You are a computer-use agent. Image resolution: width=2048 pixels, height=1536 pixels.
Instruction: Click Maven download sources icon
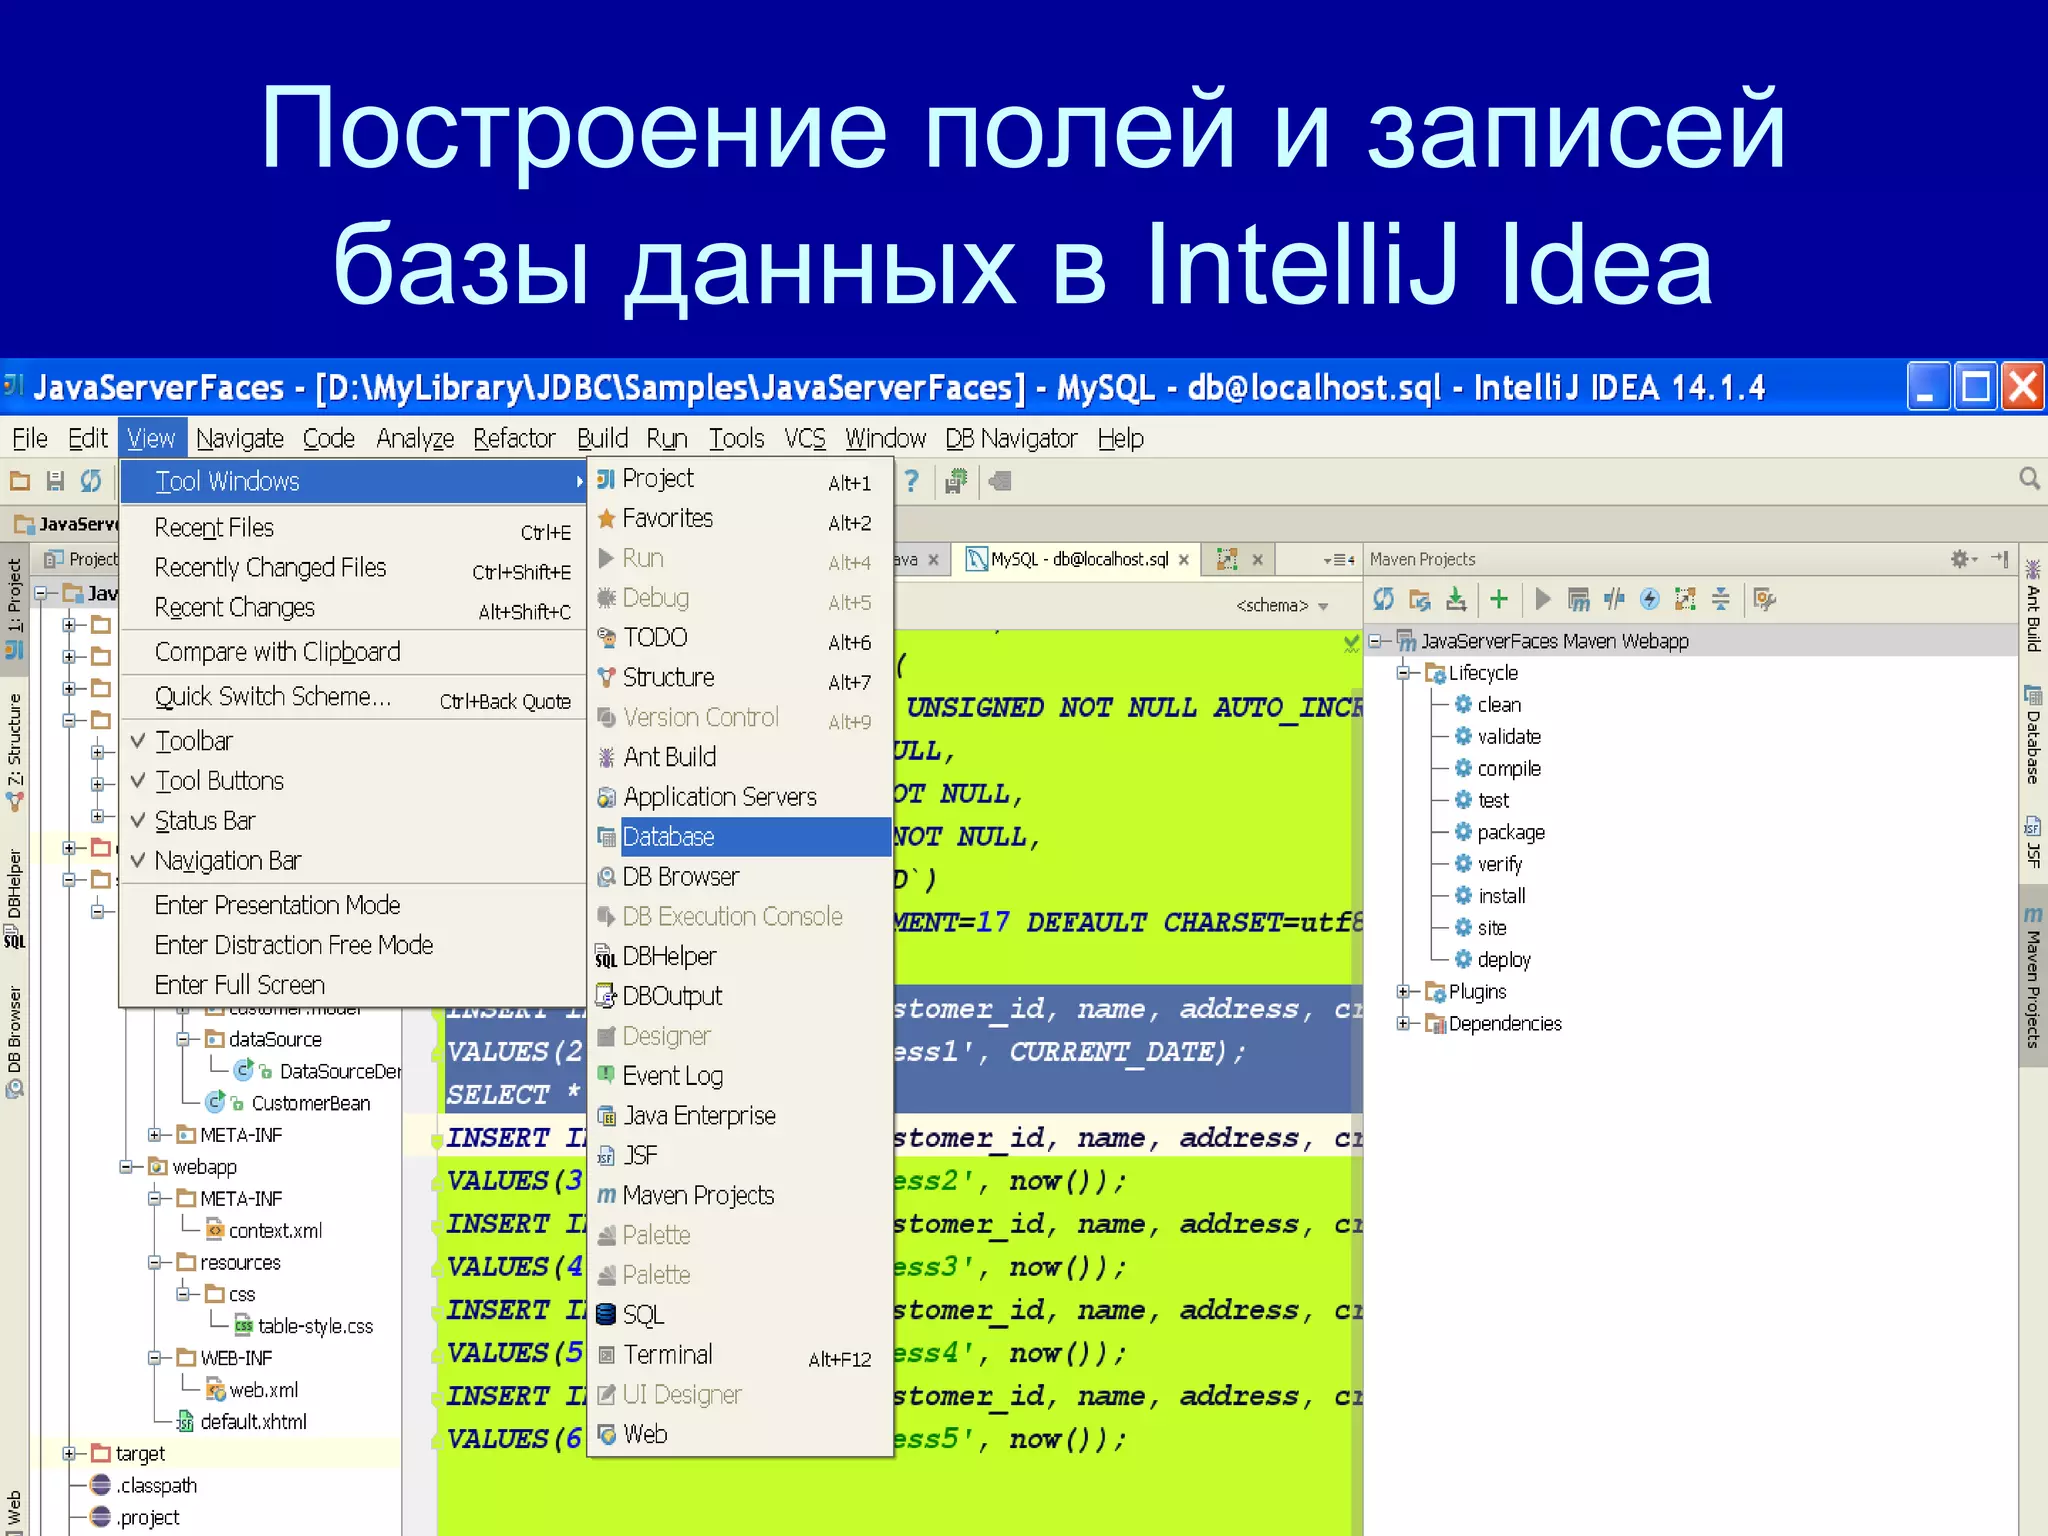[x=1456, y=599]
